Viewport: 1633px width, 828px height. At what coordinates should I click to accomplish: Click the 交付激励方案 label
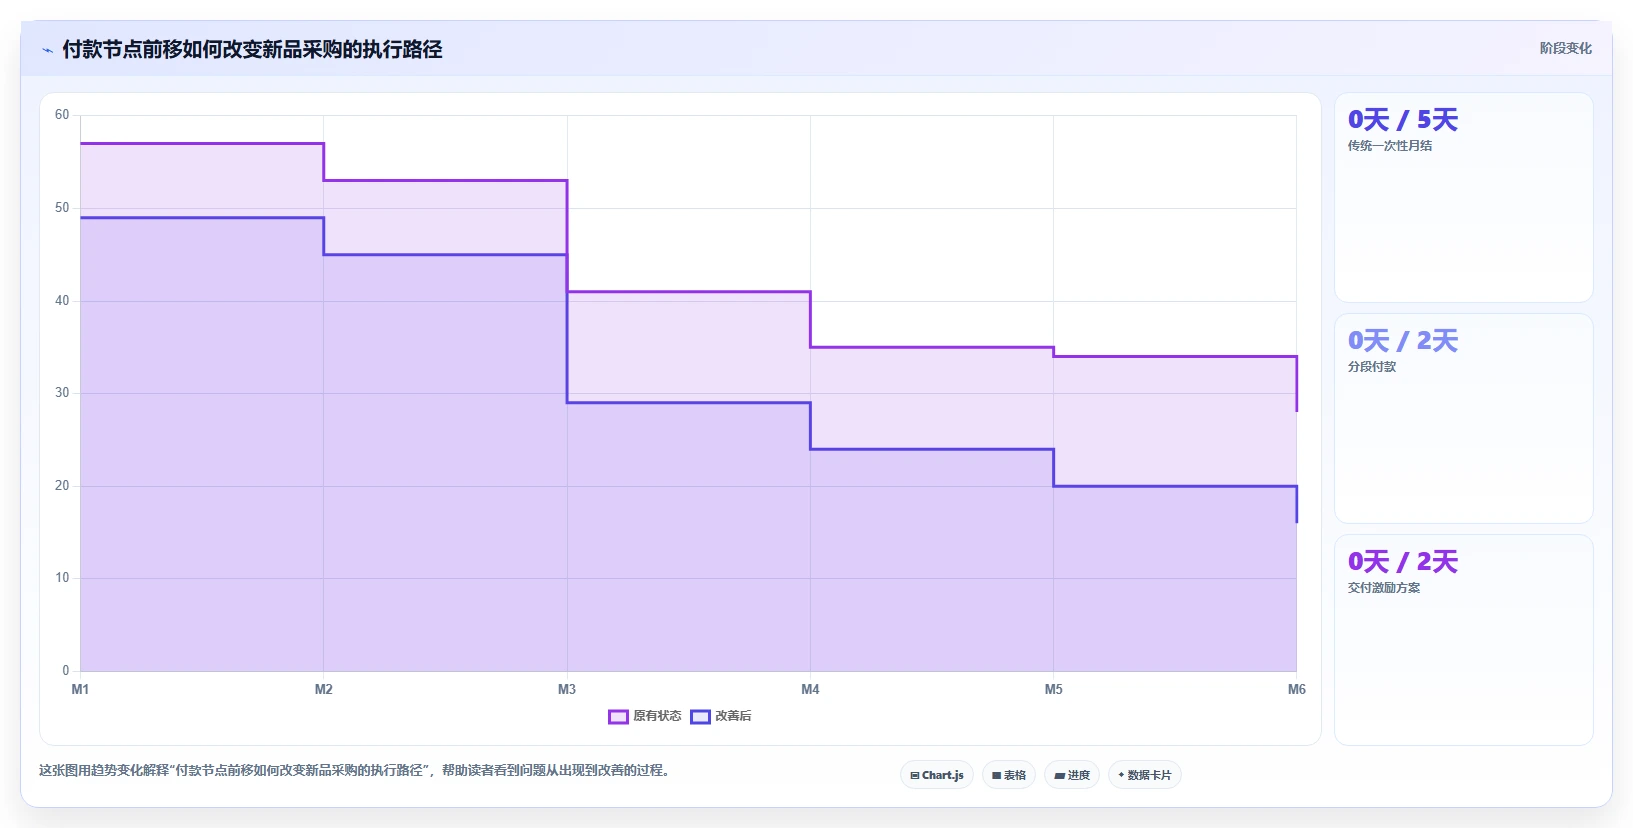(x=1383, y=588)
